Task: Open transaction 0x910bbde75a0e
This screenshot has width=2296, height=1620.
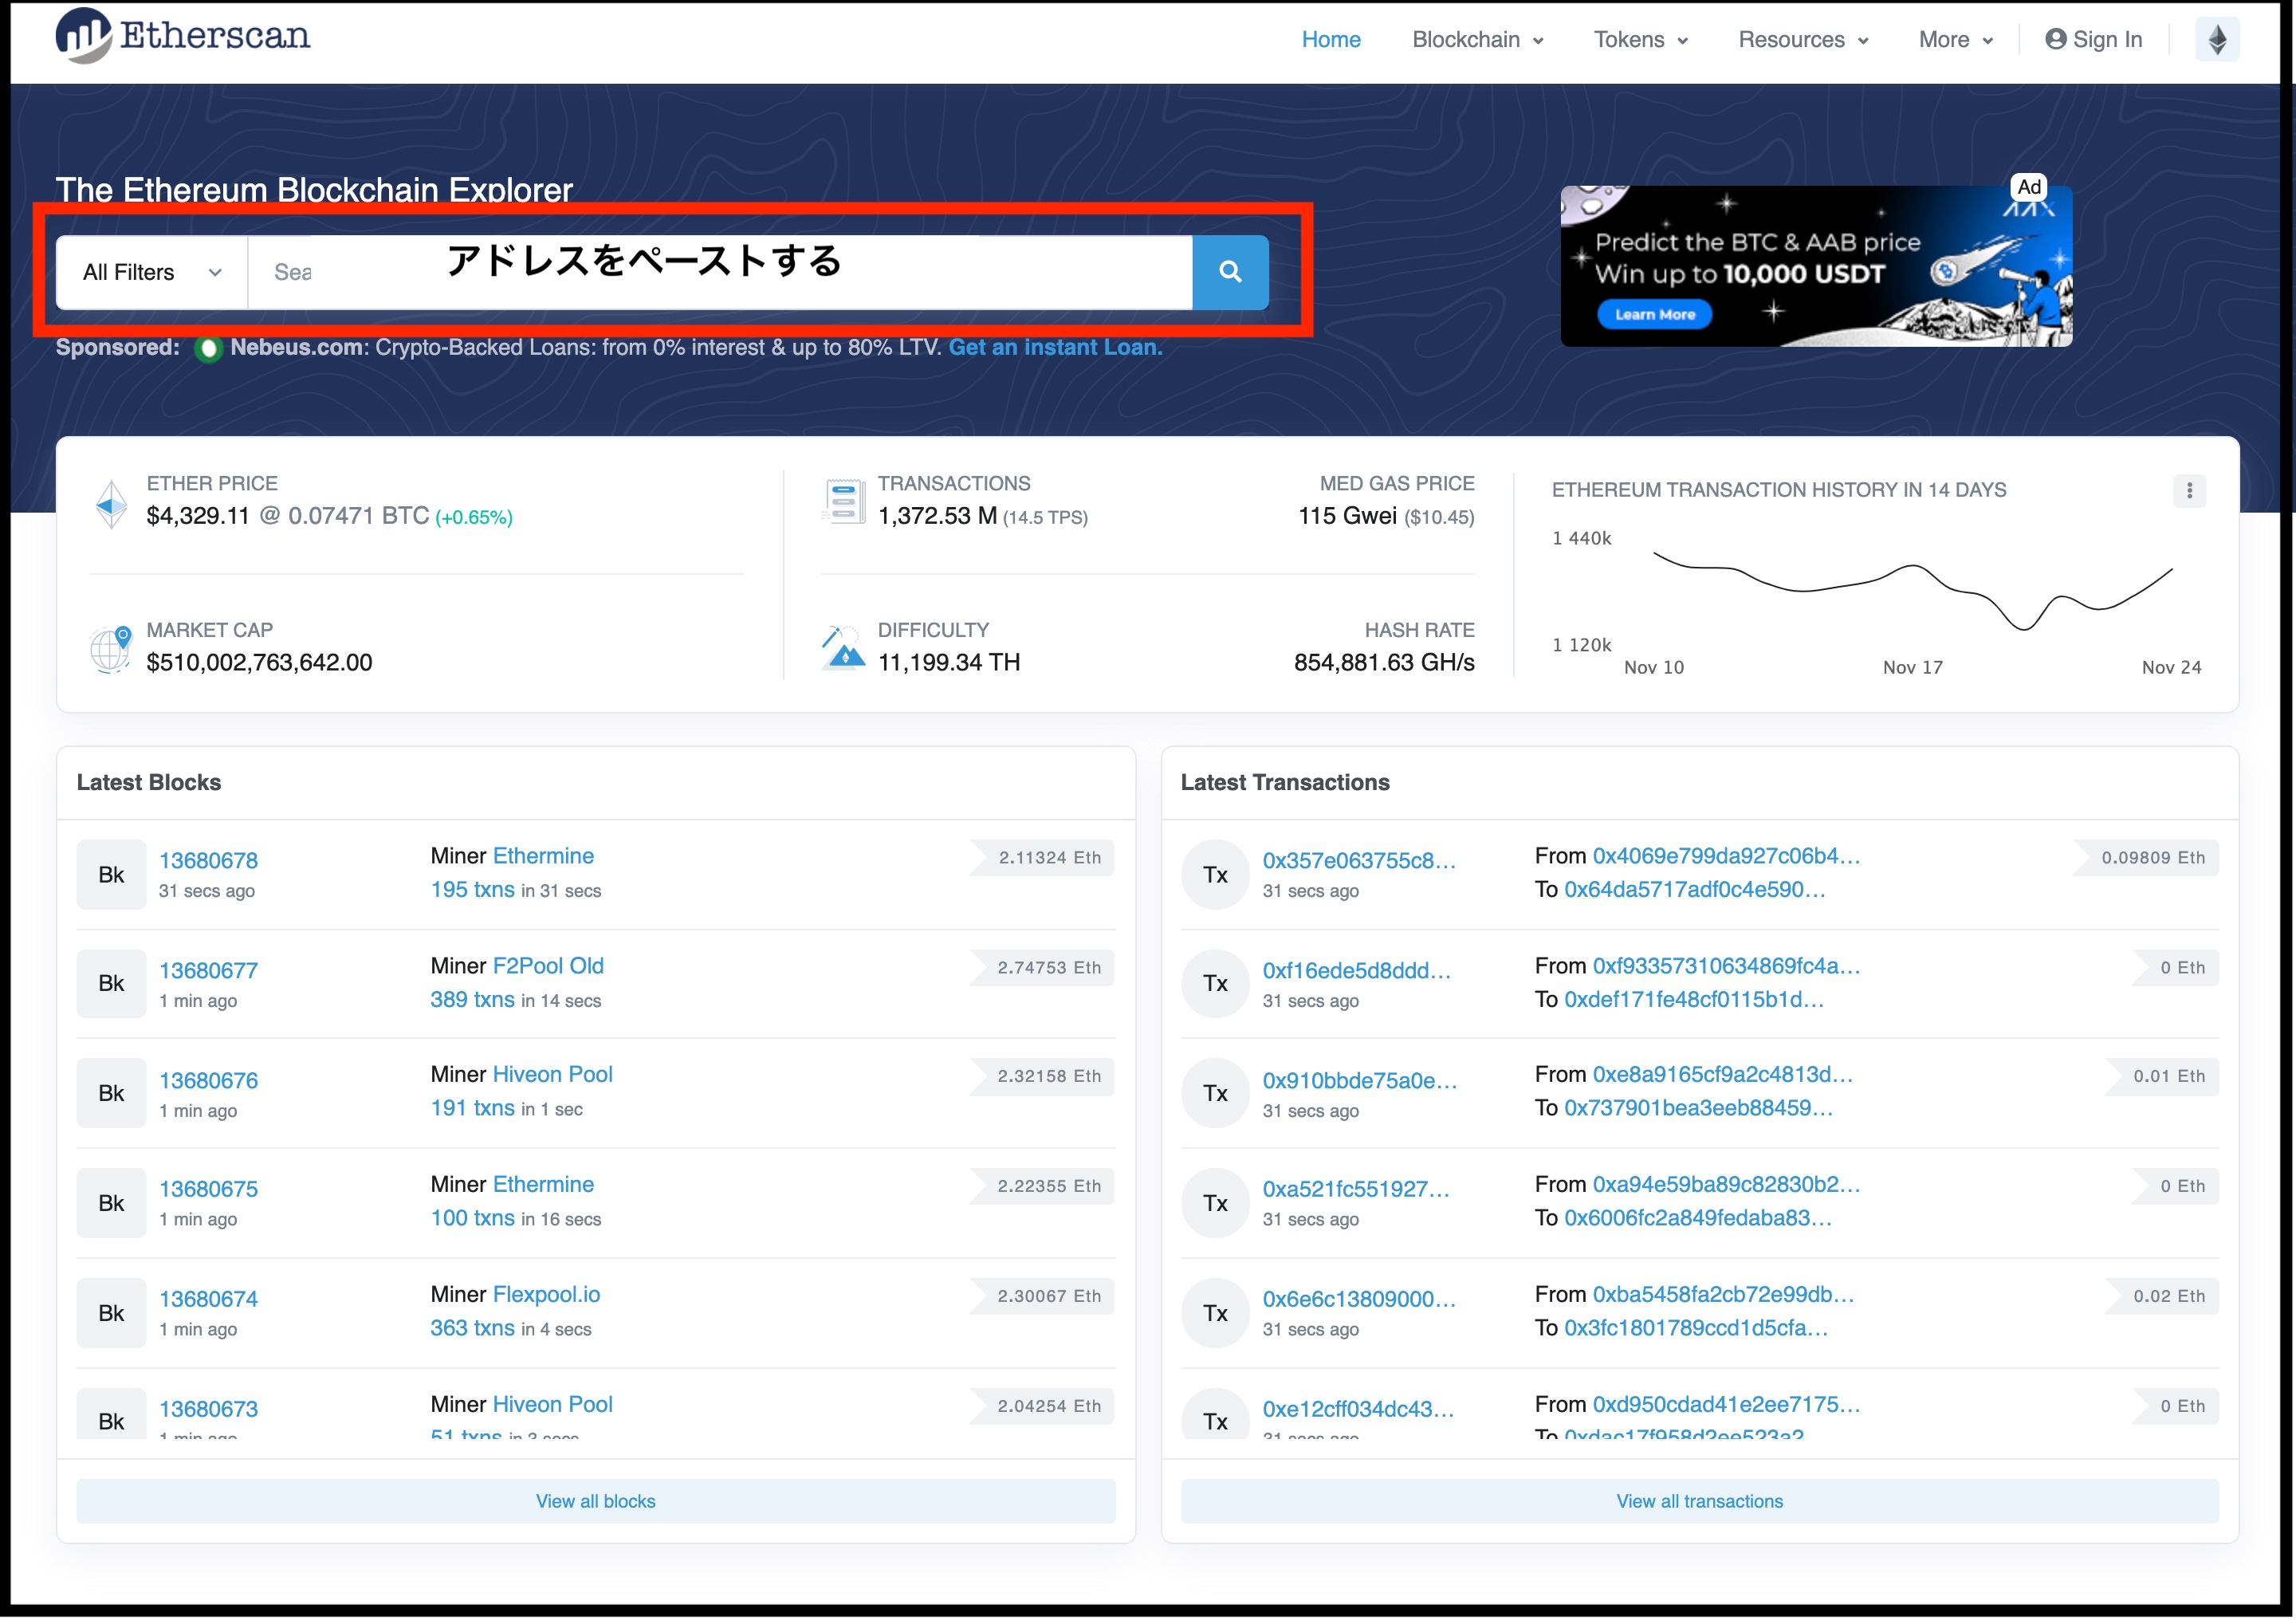Action: [x=1359, y=1081]
